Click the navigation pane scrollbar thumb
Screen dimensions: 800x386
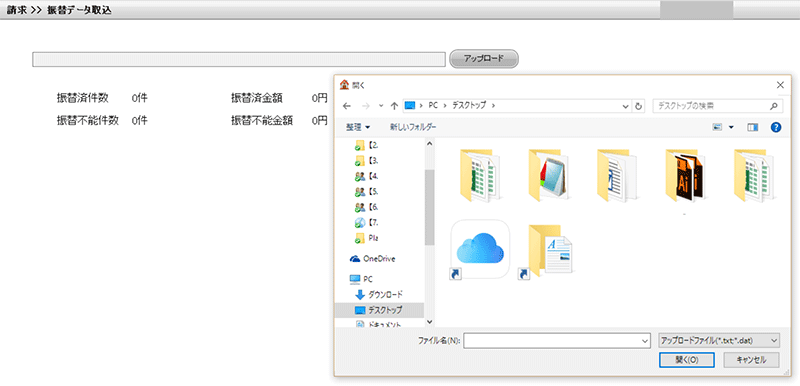click(x=429, y=207)
